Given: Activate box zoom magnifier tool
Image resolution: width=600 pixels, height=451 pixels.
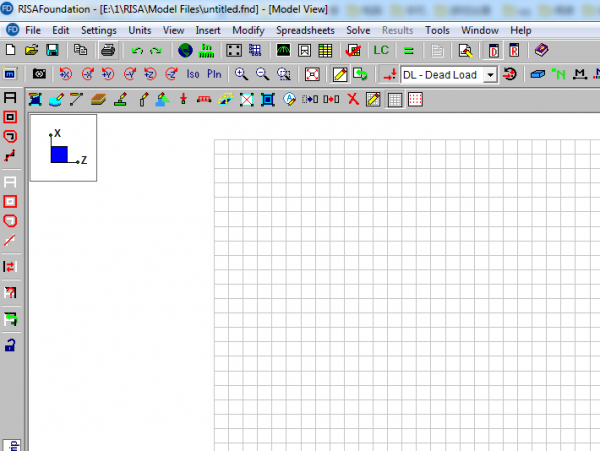Looking at the screenshot, I should click(284, 74).
